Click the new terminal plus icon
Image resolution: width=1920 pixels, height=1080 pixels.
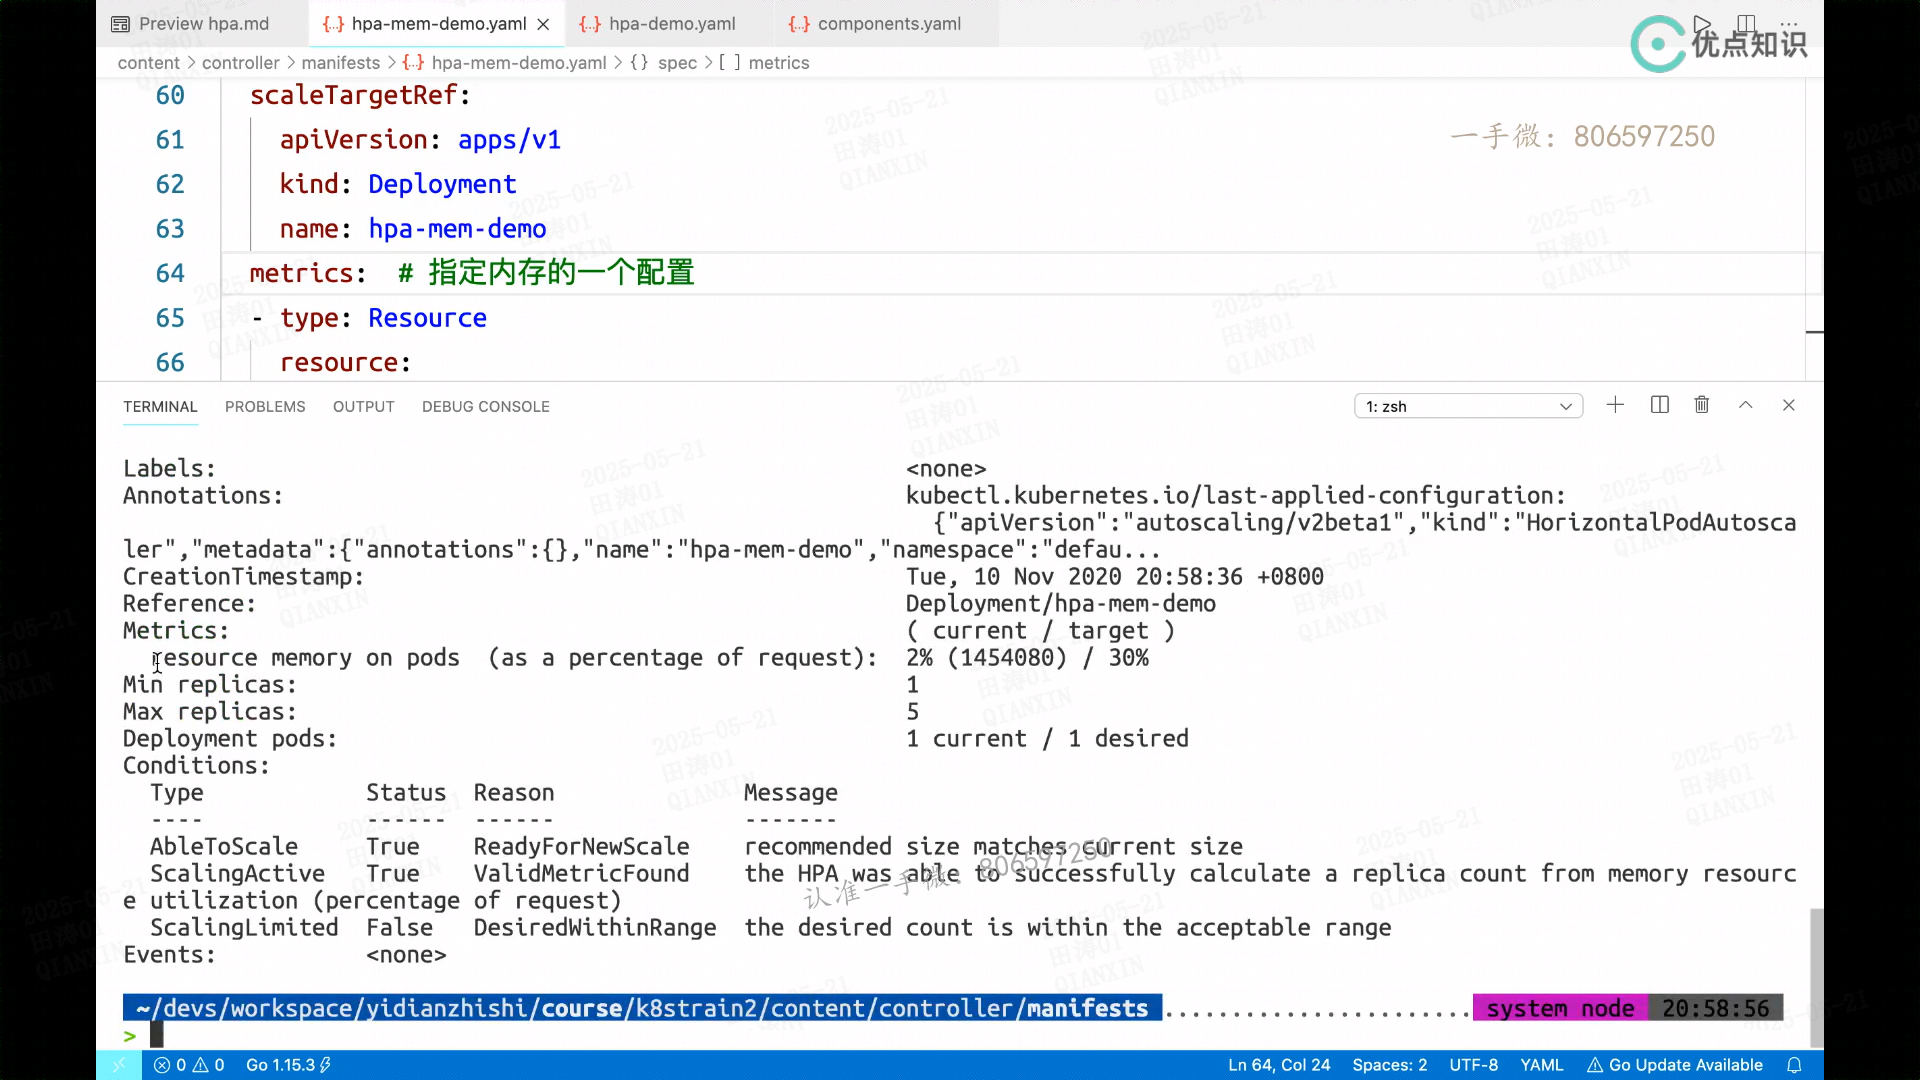coord(1615,405)
